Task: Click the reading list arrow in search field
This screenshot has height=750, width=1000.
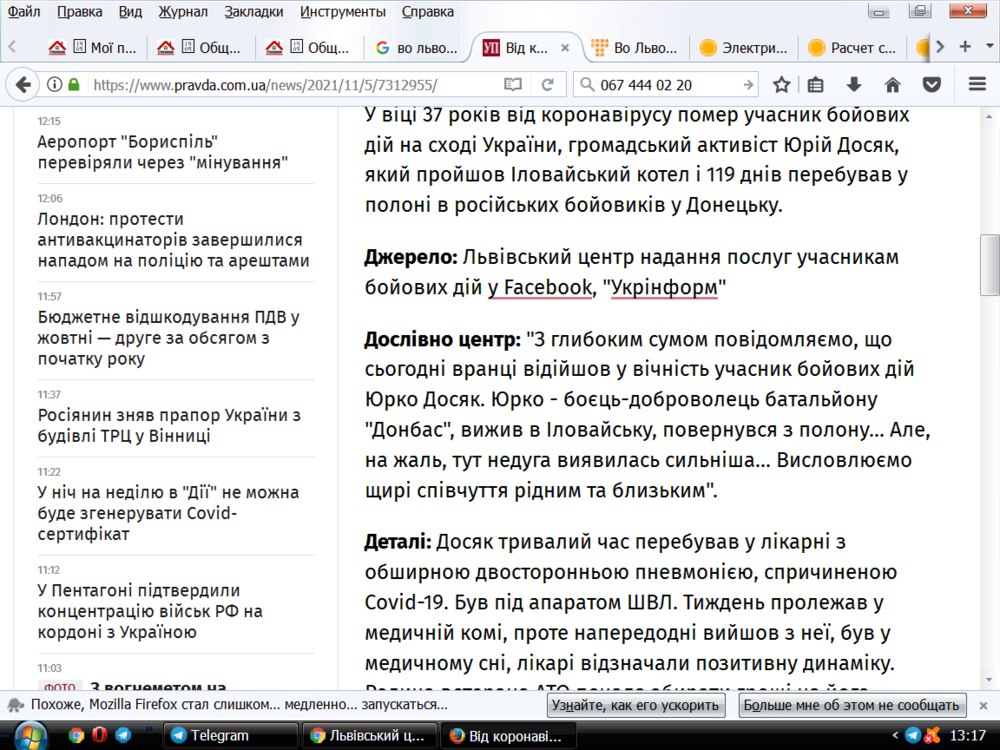Action: (748, 85)
